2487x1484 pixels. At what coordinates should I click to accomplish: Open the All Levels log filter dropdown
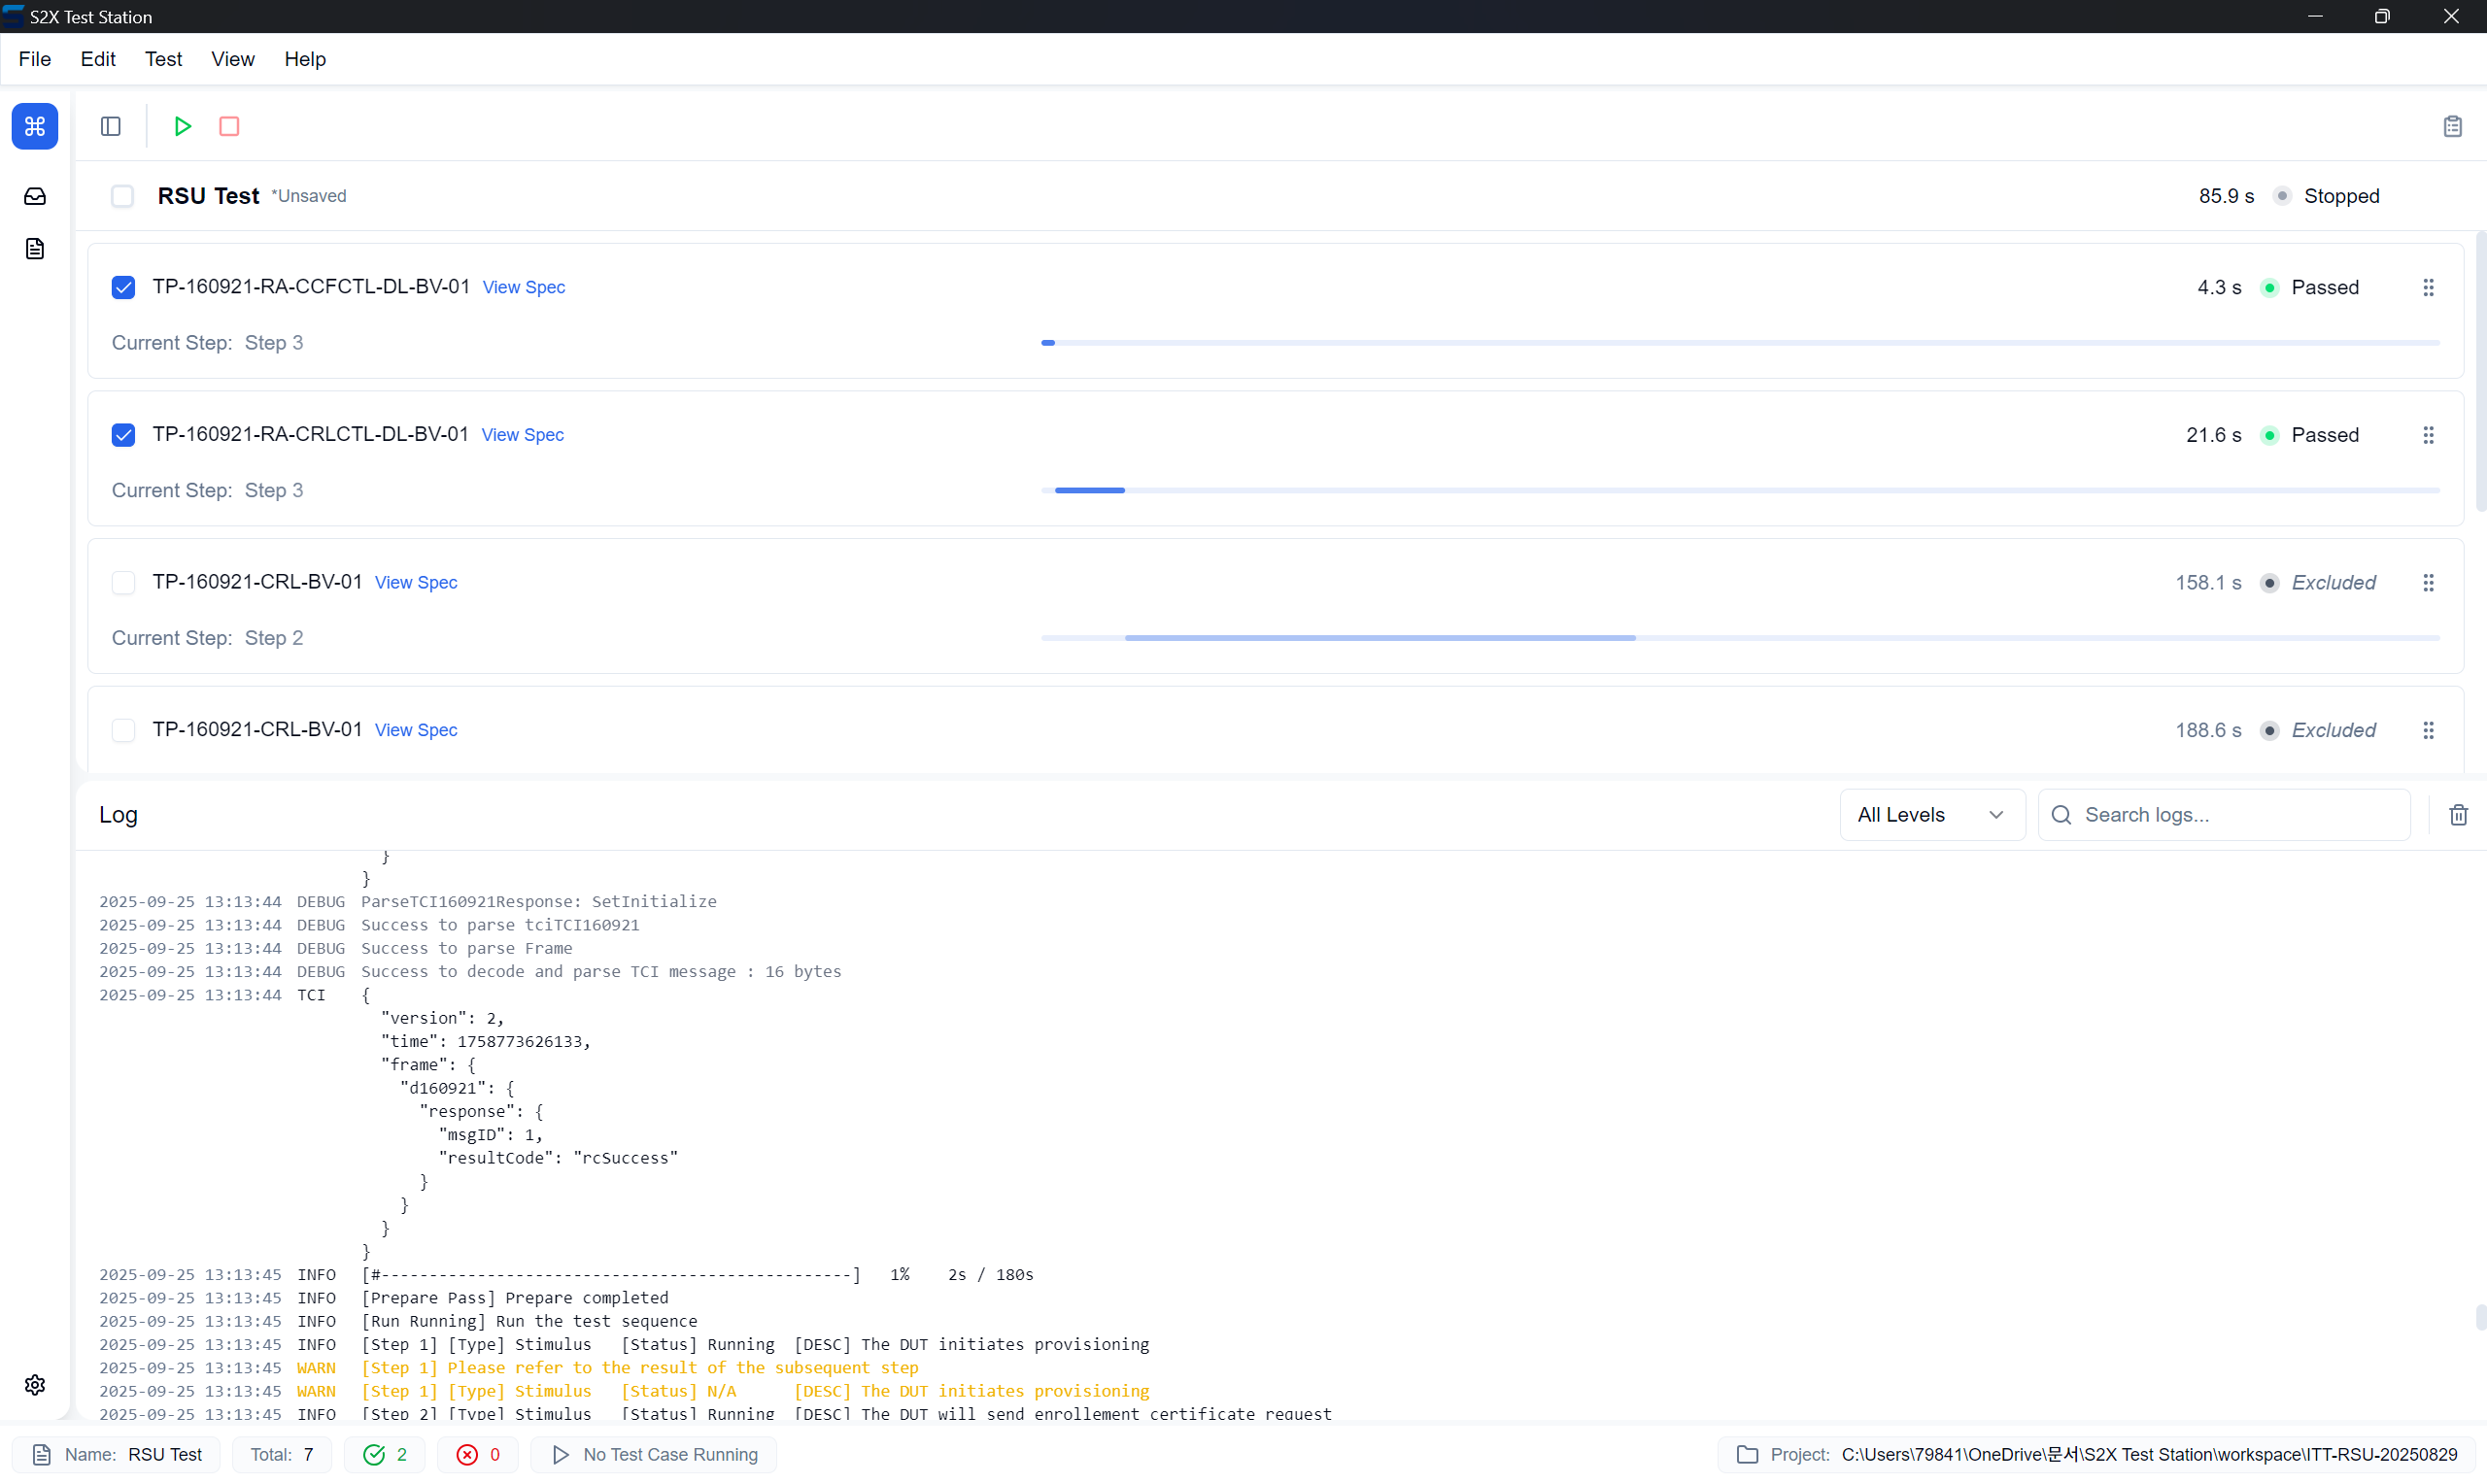coord(1930,815)
